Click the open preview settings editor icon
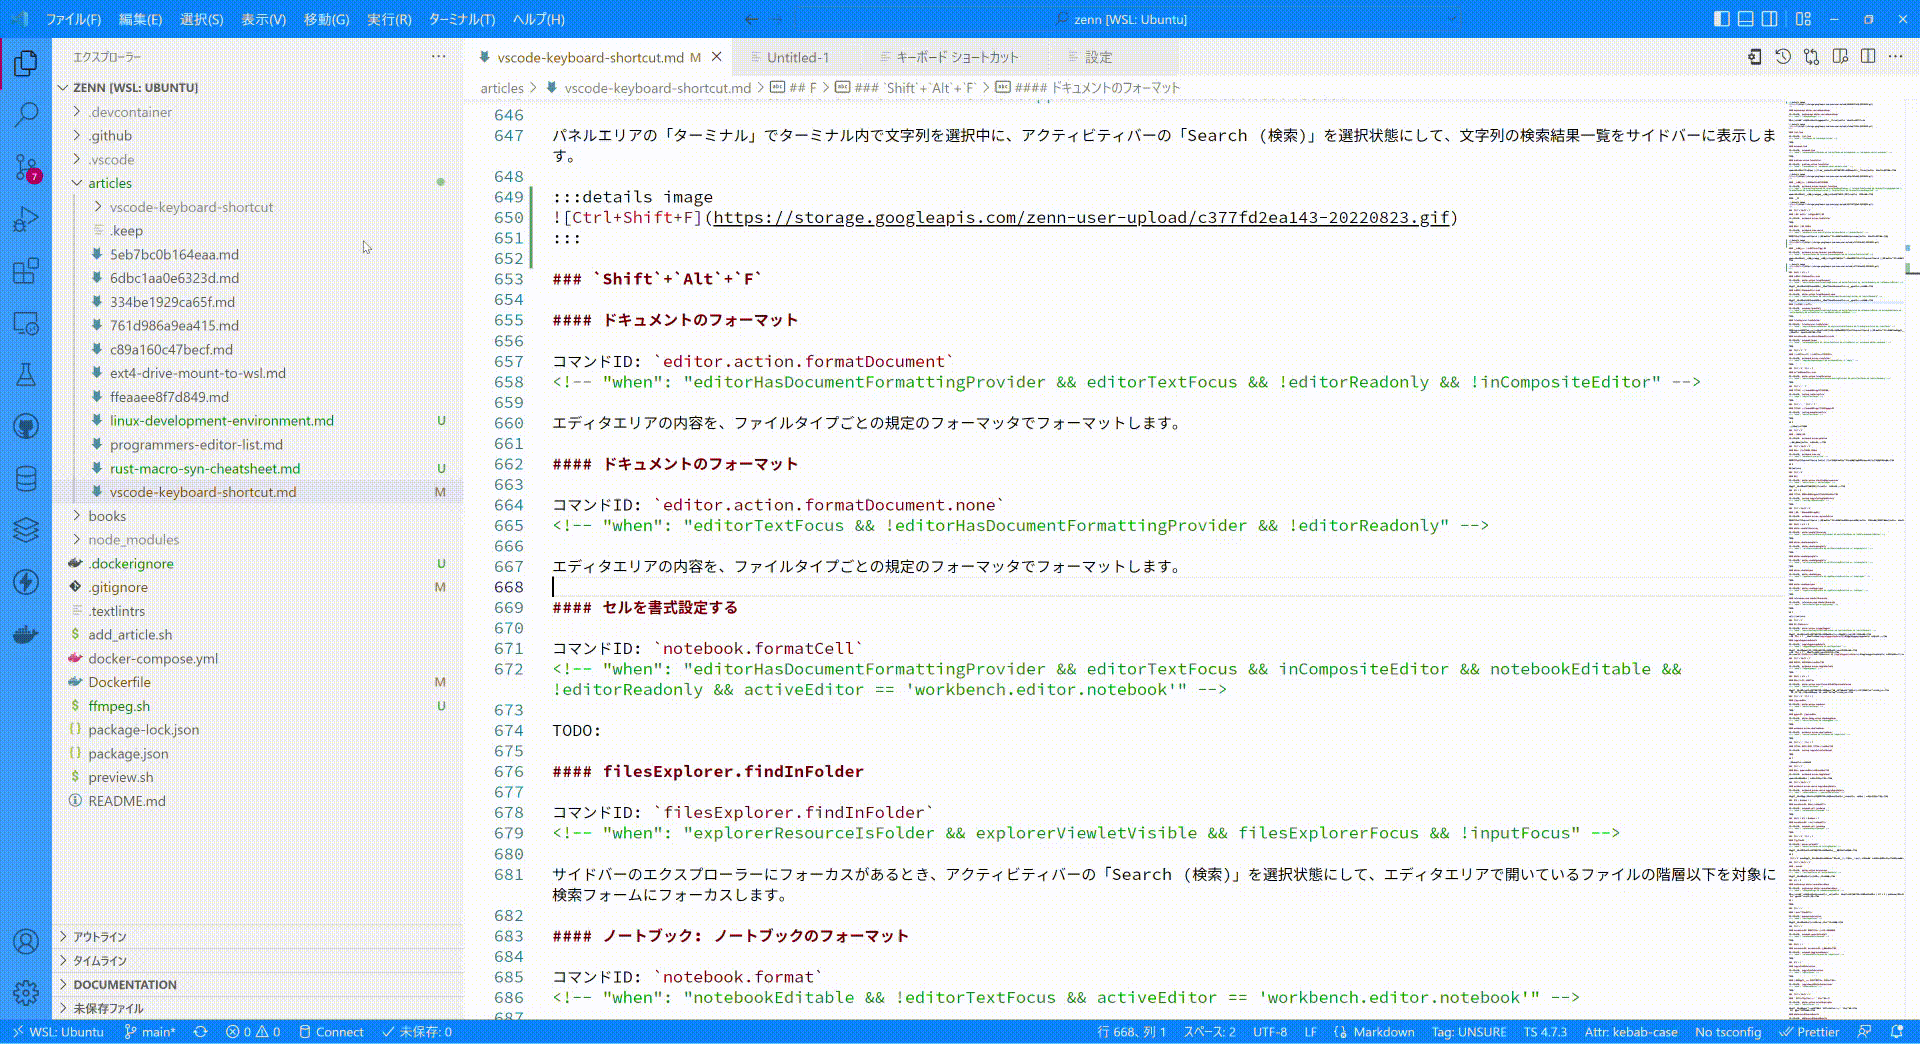1920x1044 pixels. 1754,57
